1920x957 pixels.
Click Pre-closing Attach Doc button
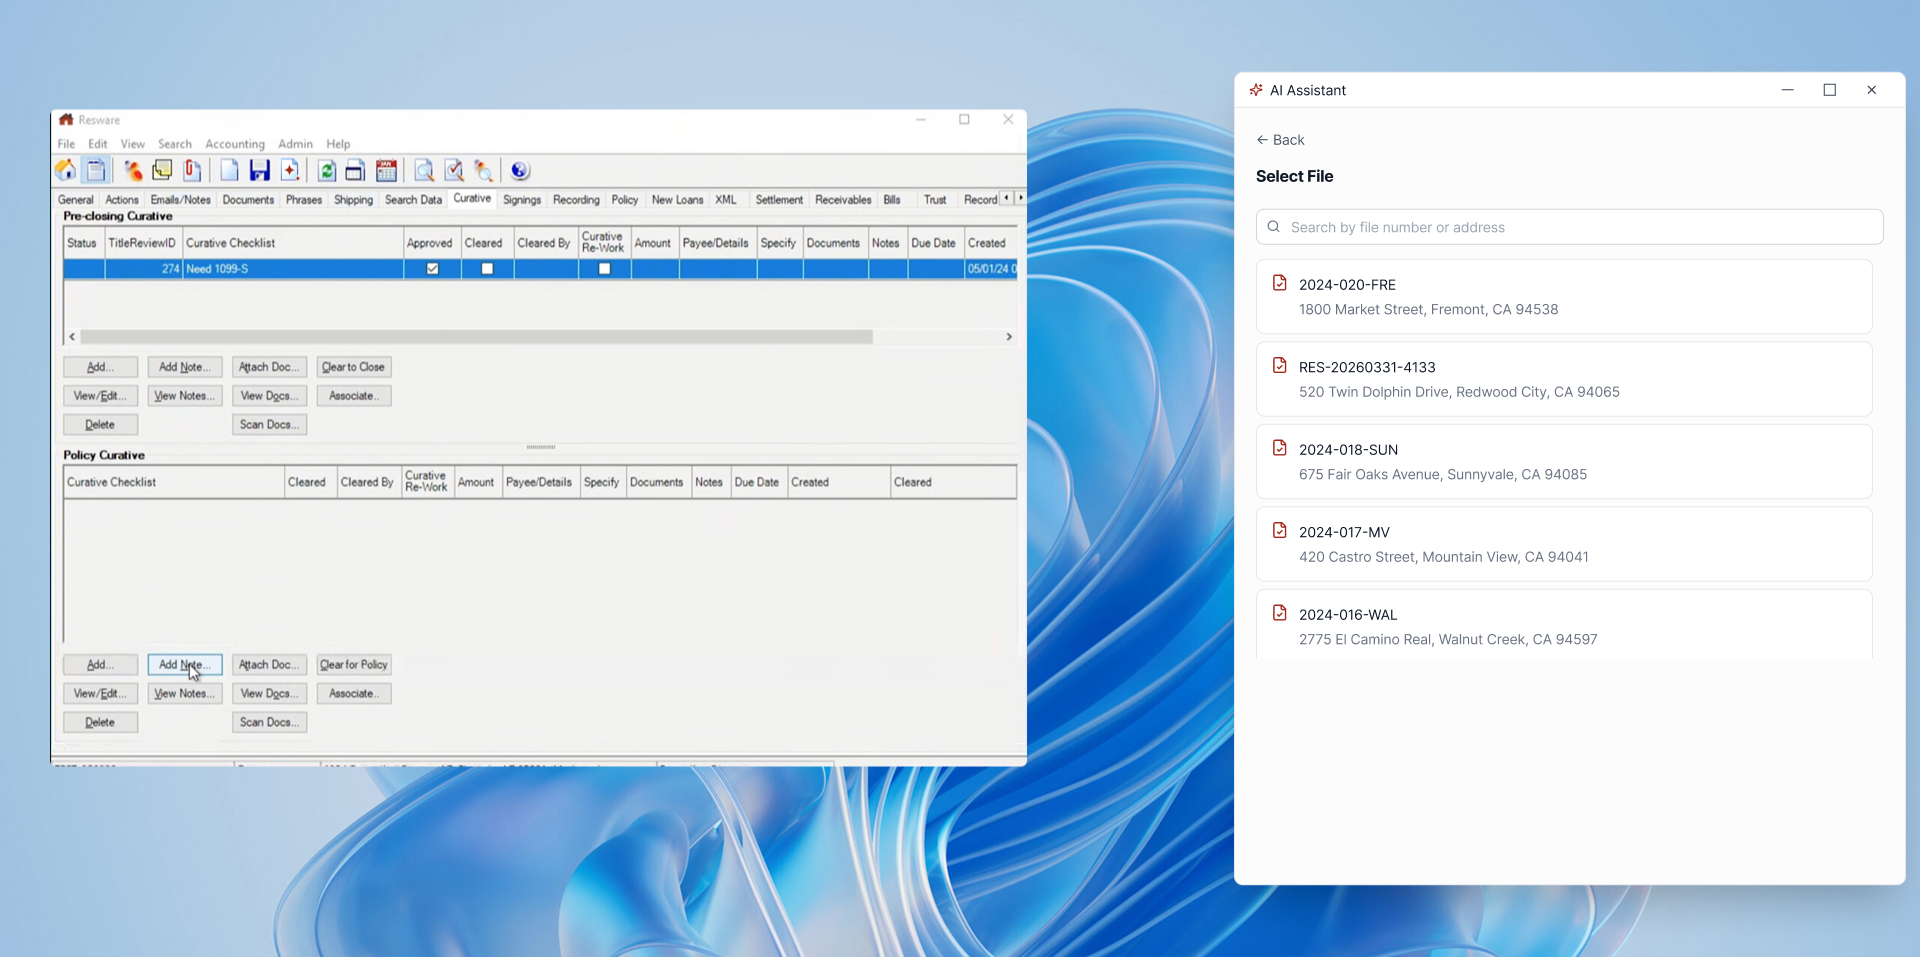click(x=269, y=367)
